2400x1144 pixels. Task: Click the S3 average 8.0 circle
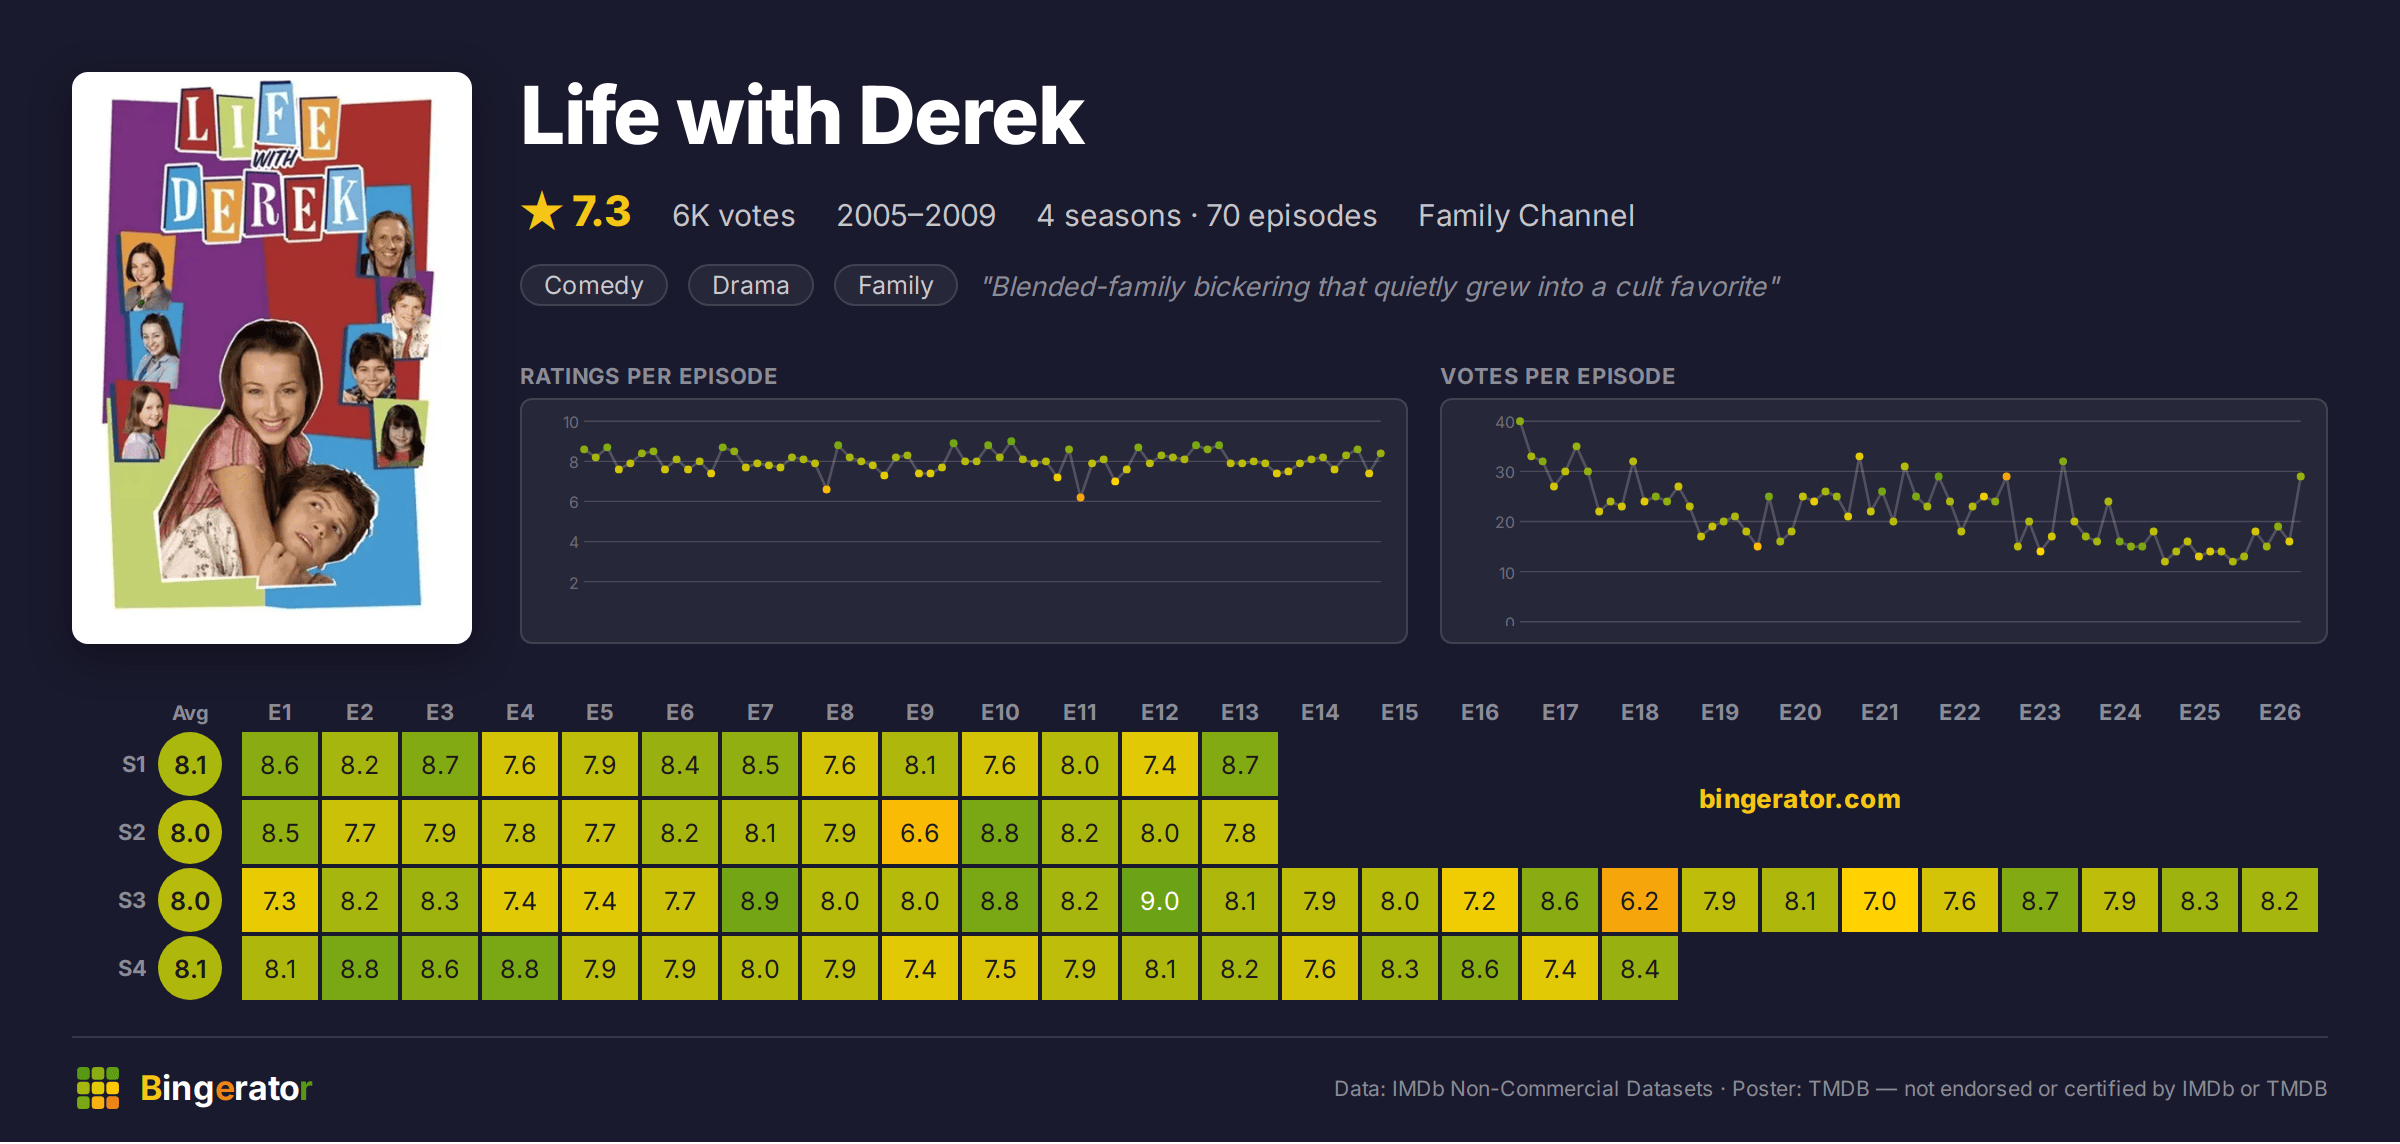tap(190, 901)
